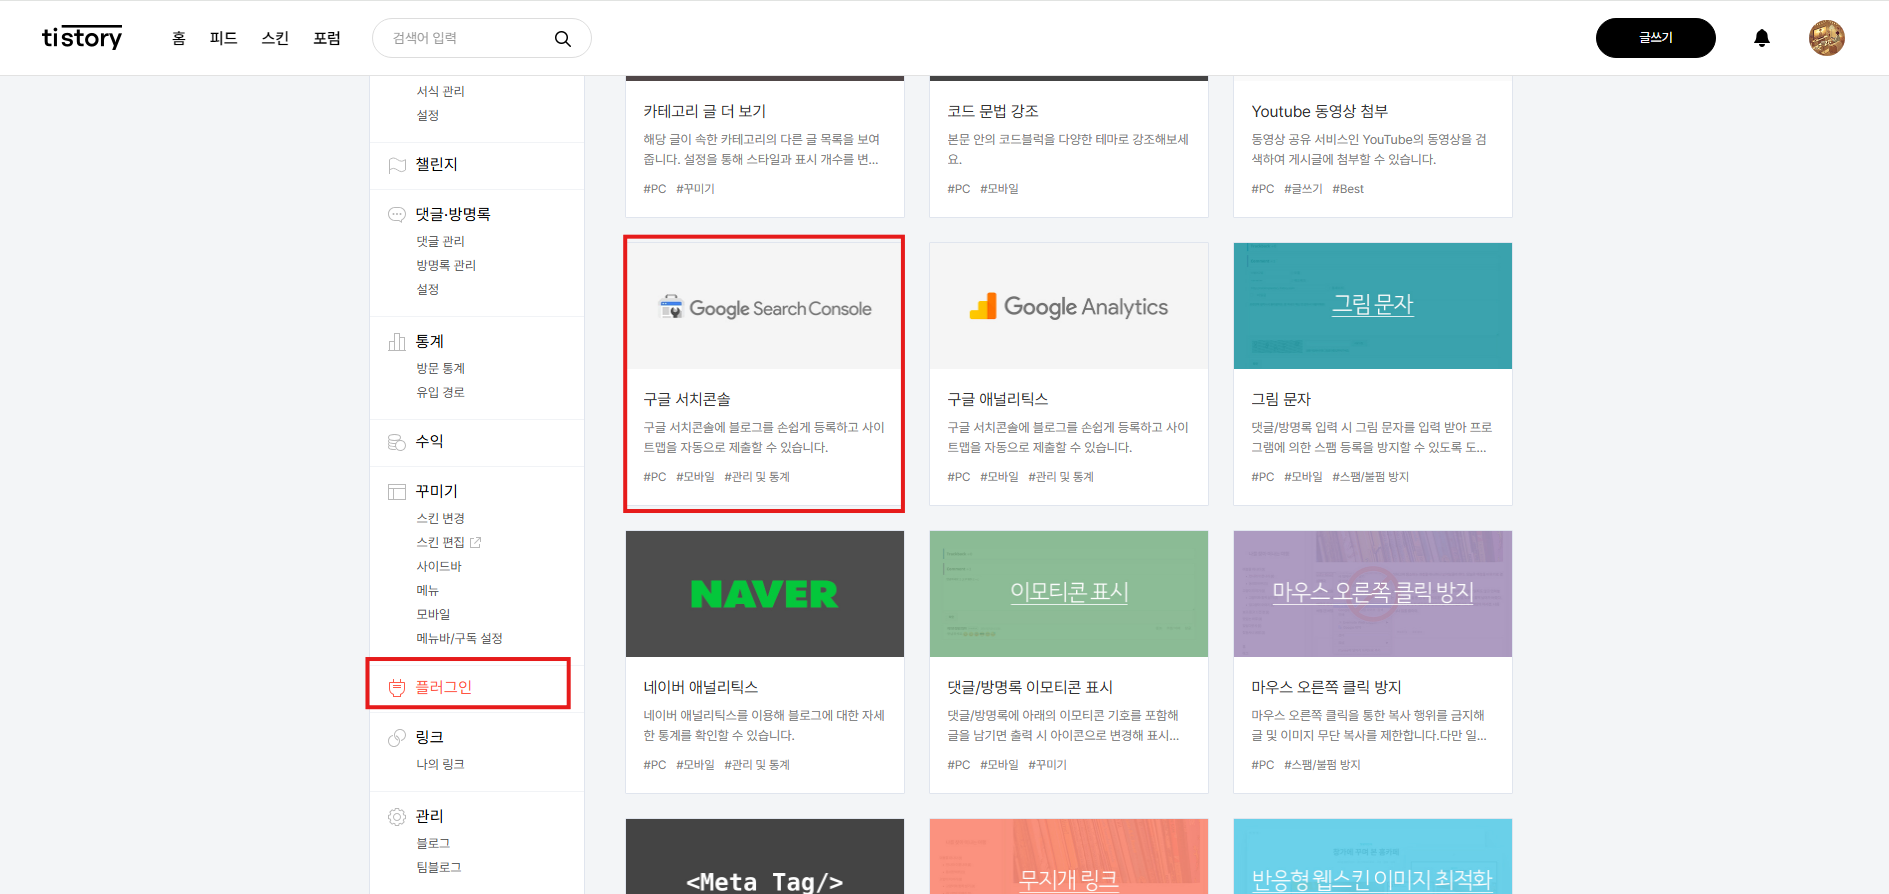Open 나의 링크 in sidebar
Viewport: 1889px width, 894px height.
(440, 764)
